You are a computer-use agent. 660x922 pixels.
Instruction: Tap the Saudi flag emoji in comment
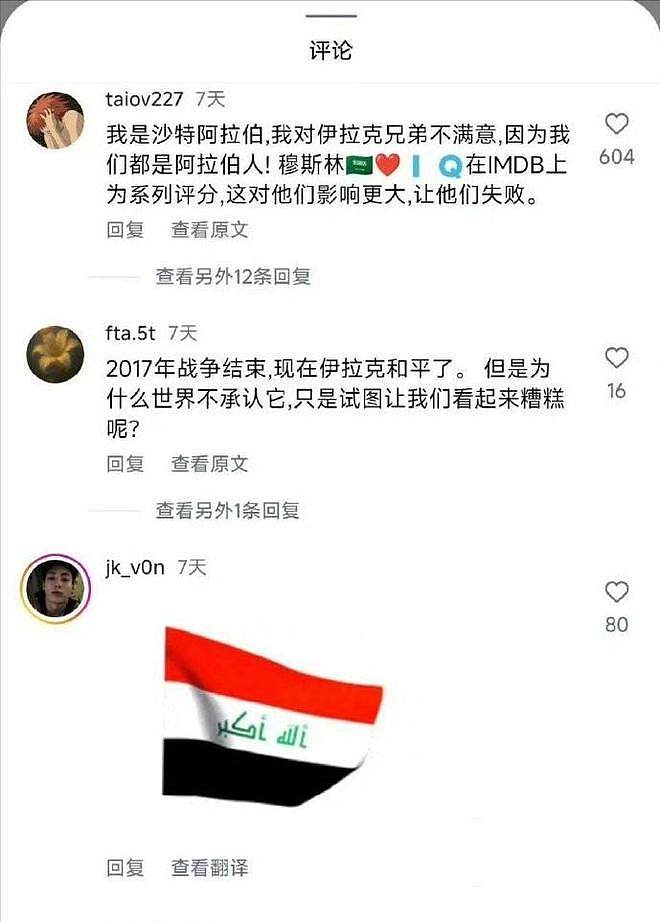click(x=359, y=166)
